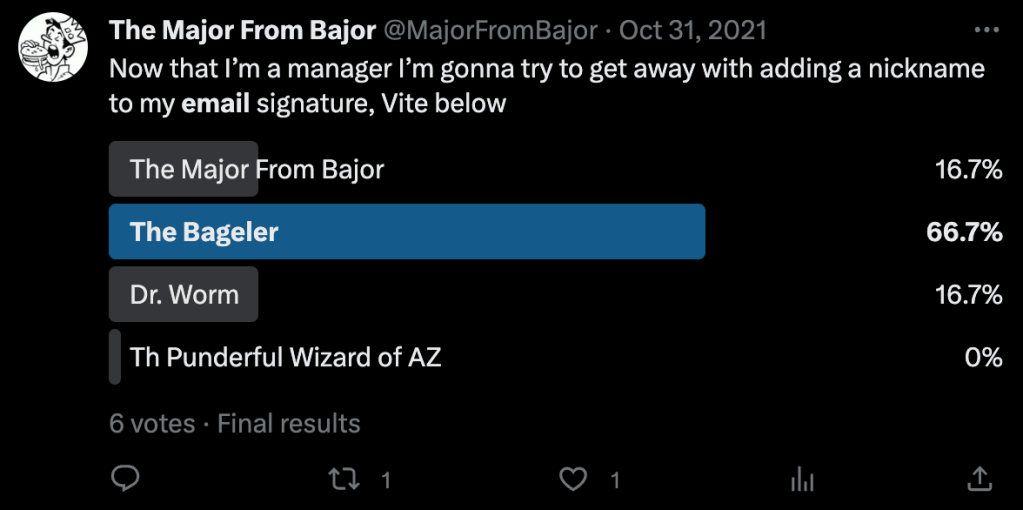Click the retweet arrows icon
Viewport: 1023px width, 510px height.
(x=343, y=479)
